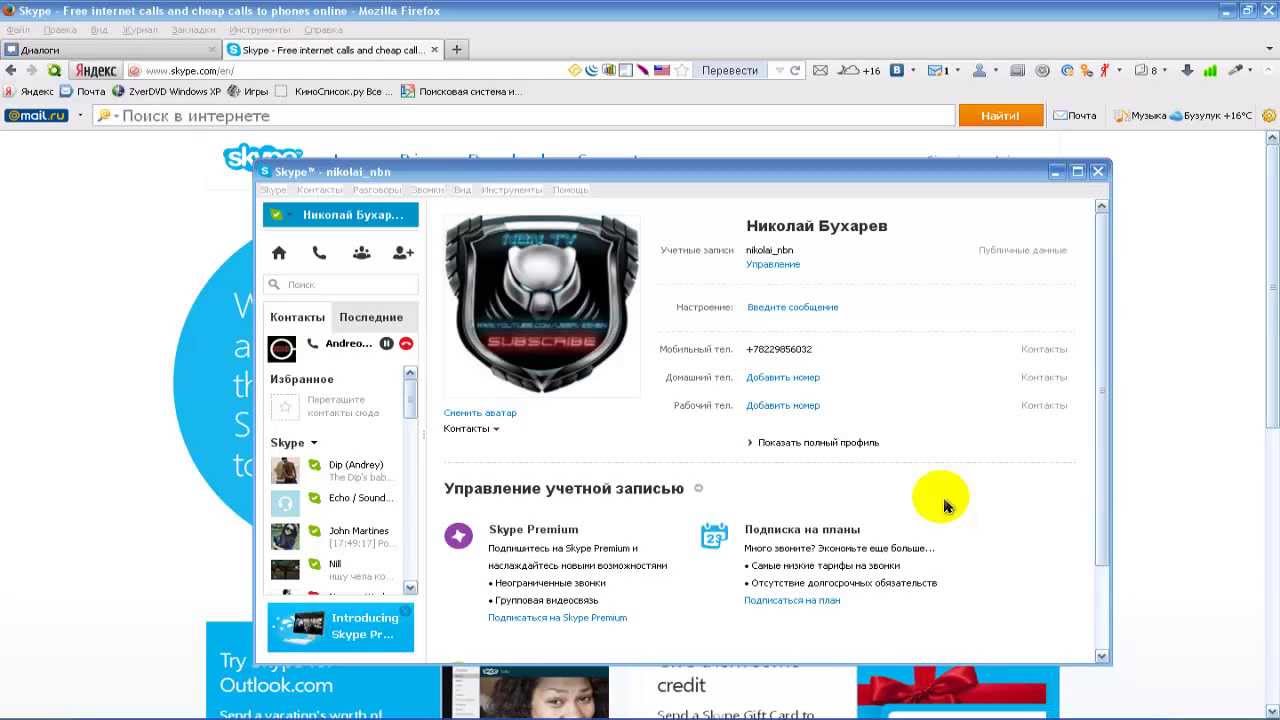Open the Introducing Skype Premium banner

pyautogui.click(x=340, y=627)
